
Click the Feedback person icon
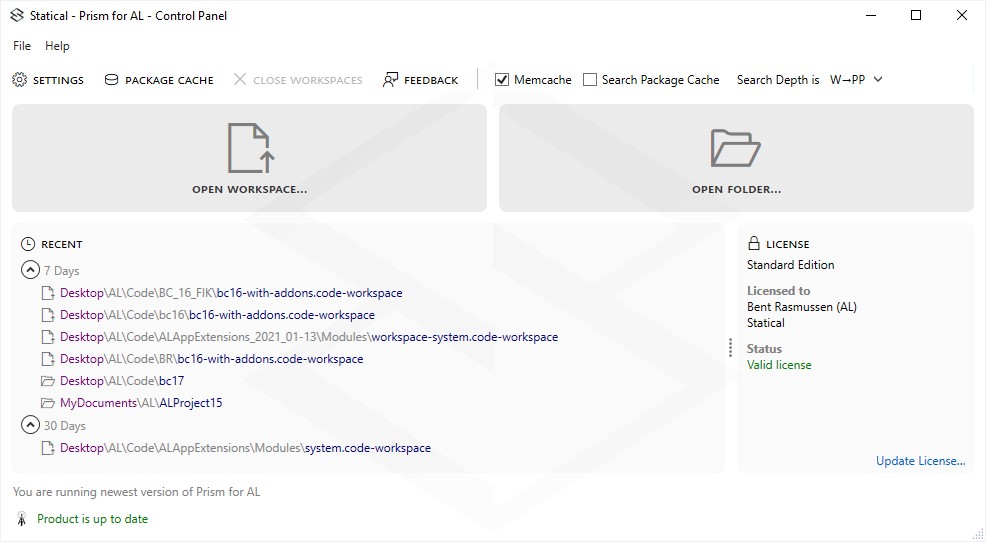[x=391, y=80]
